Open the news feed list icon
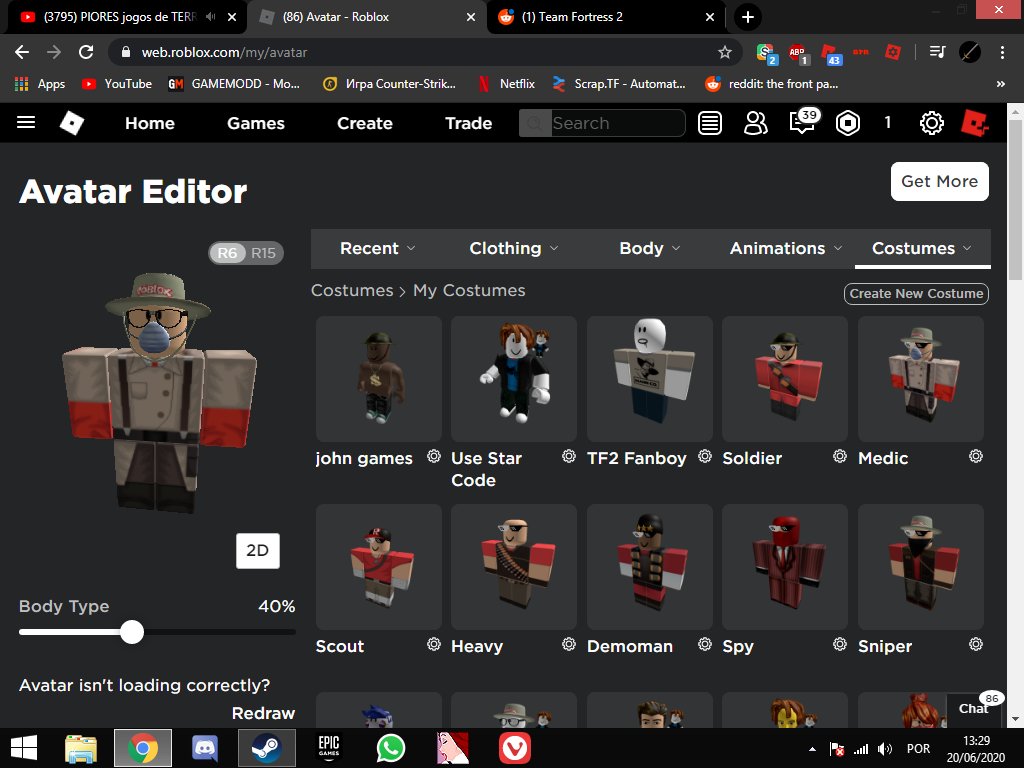Viewport: 1024px width, 768px height. pos(709,123)
